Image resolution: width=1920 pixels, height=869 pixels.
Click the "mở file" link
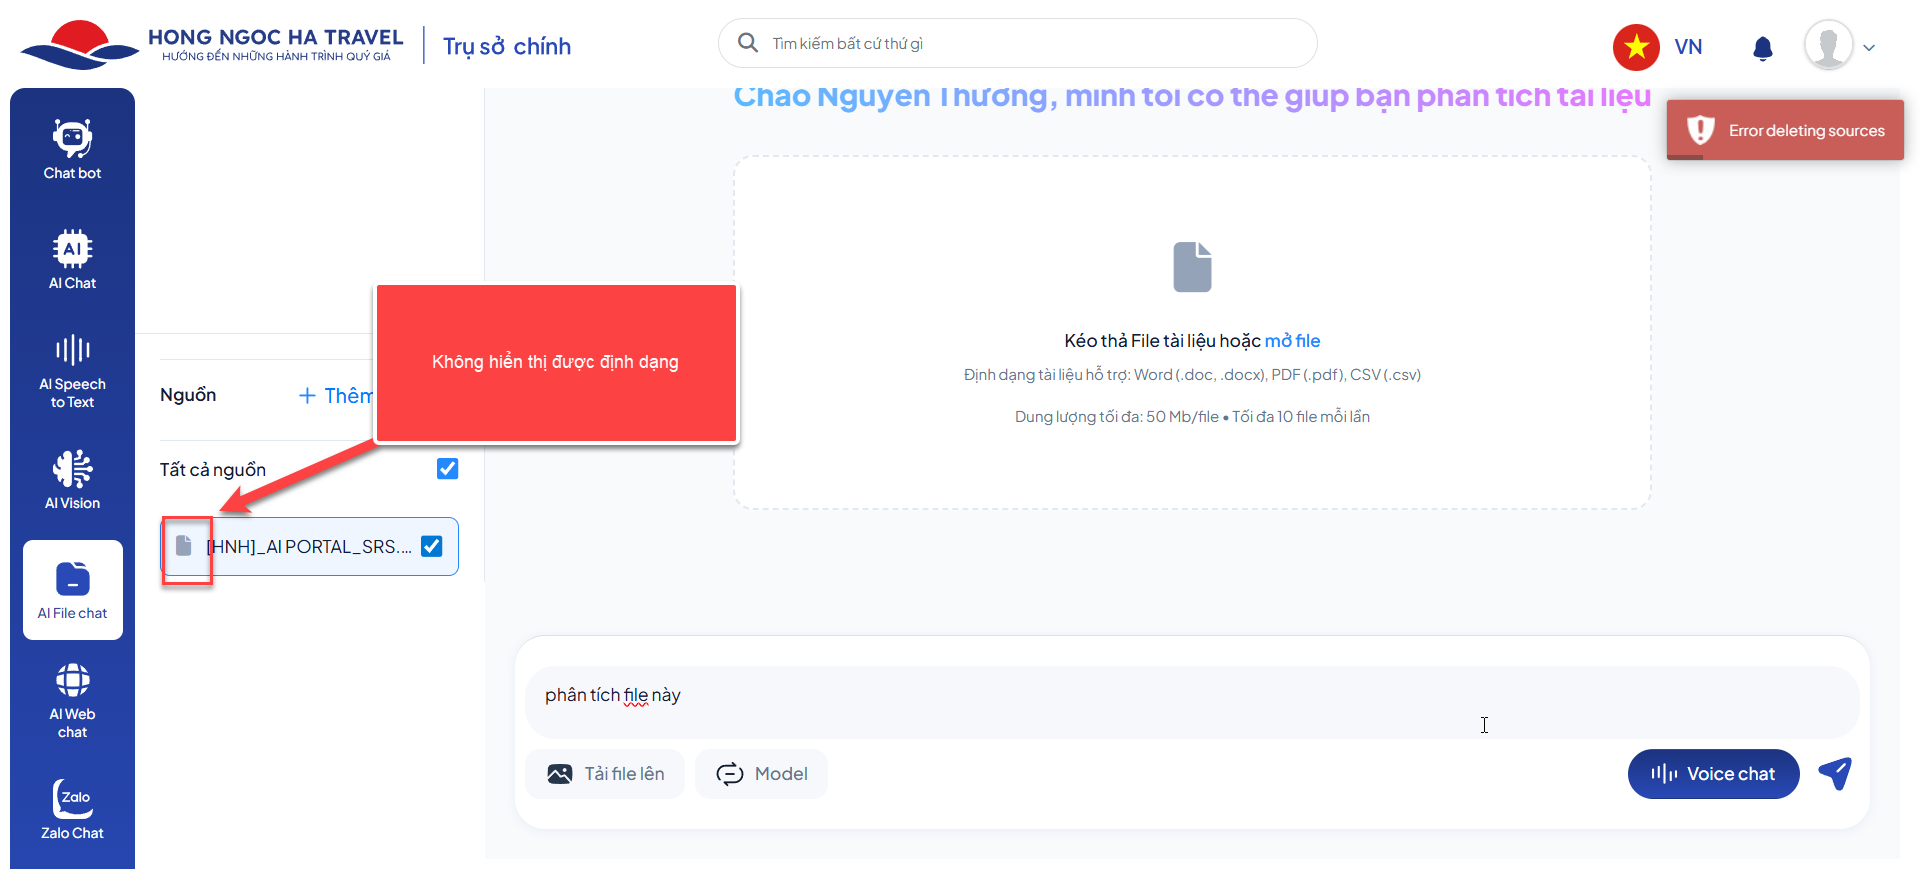coord(1292,341)
